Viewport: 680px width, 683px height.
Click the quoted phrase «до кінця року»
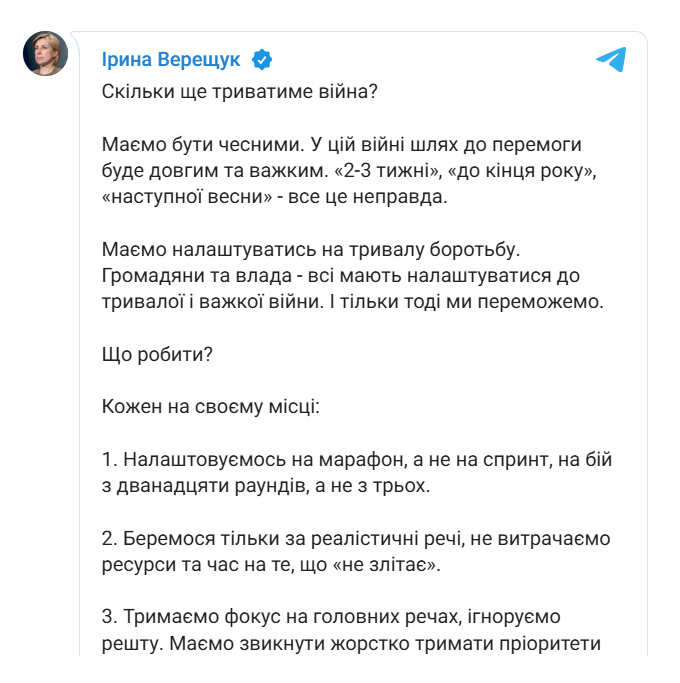coord(521,171)
